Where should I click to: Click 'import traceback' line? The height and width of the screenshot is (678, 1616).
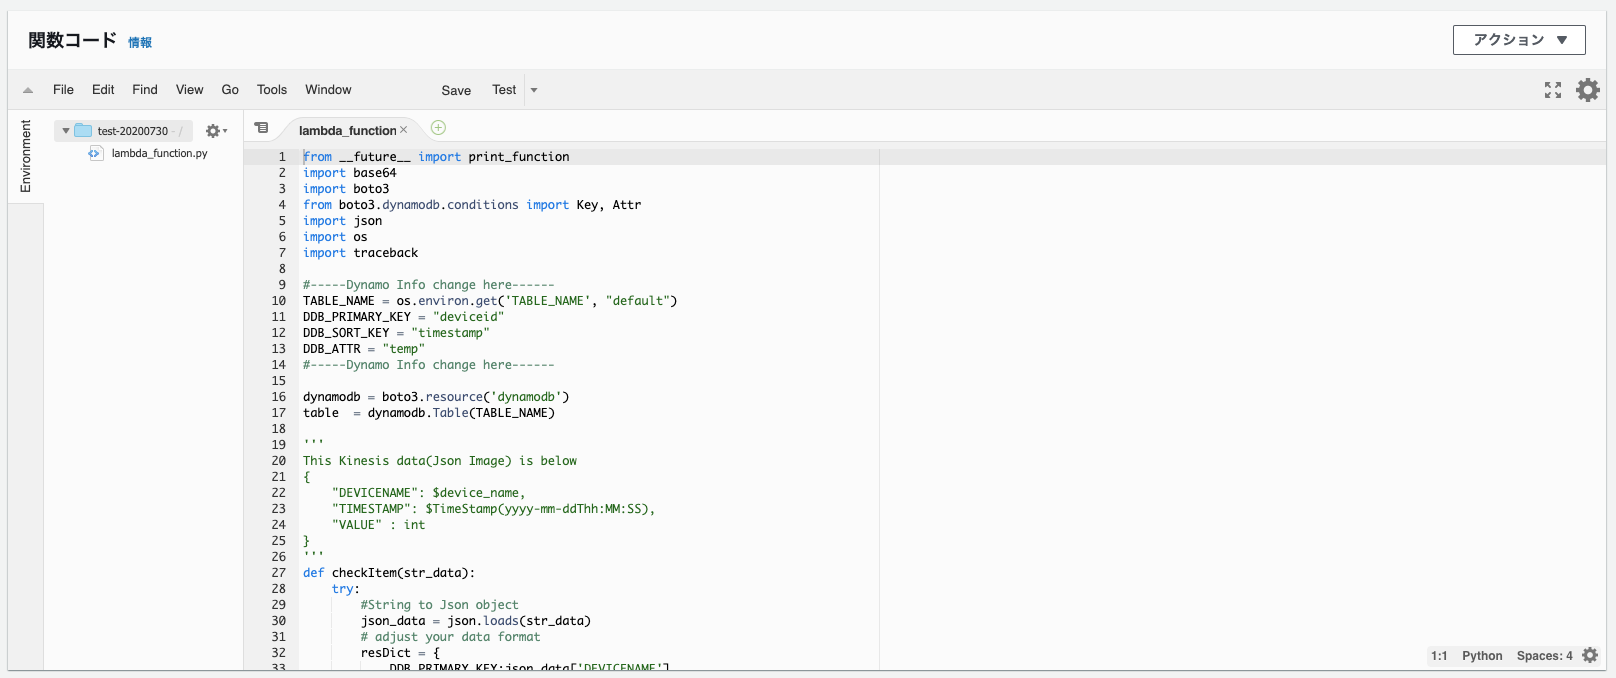(361, 253)
